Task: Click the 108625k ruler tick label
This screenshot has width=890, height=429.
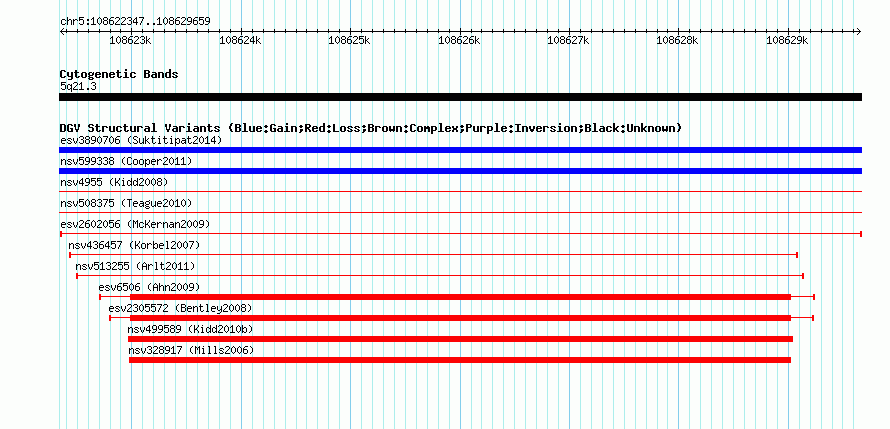Action: tap(350, 40)
